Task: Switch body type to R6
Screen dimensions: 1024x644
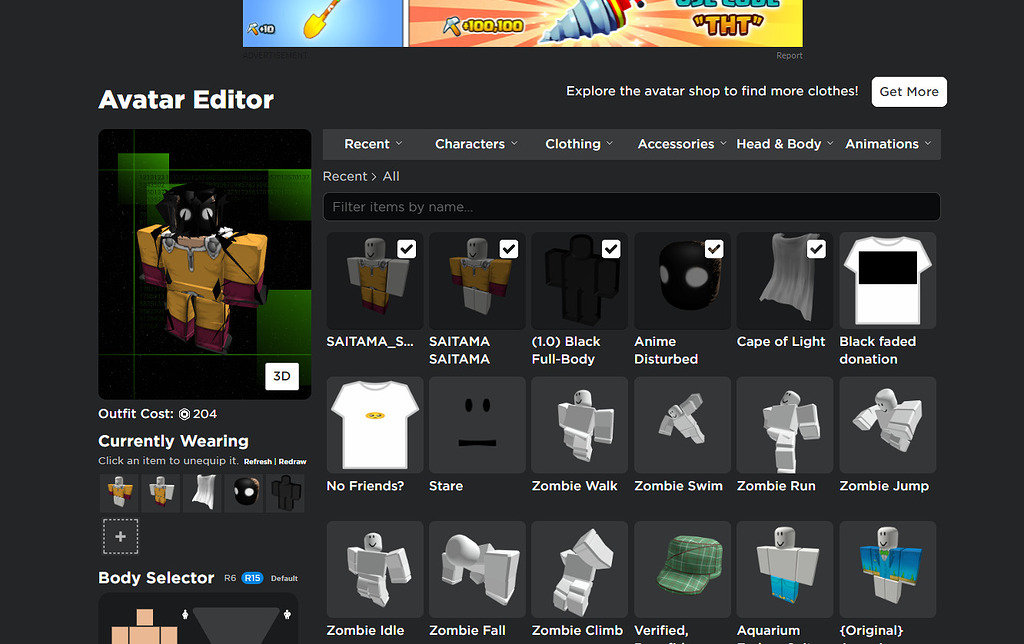Action: pyautogui.click(x=230, y=578)
